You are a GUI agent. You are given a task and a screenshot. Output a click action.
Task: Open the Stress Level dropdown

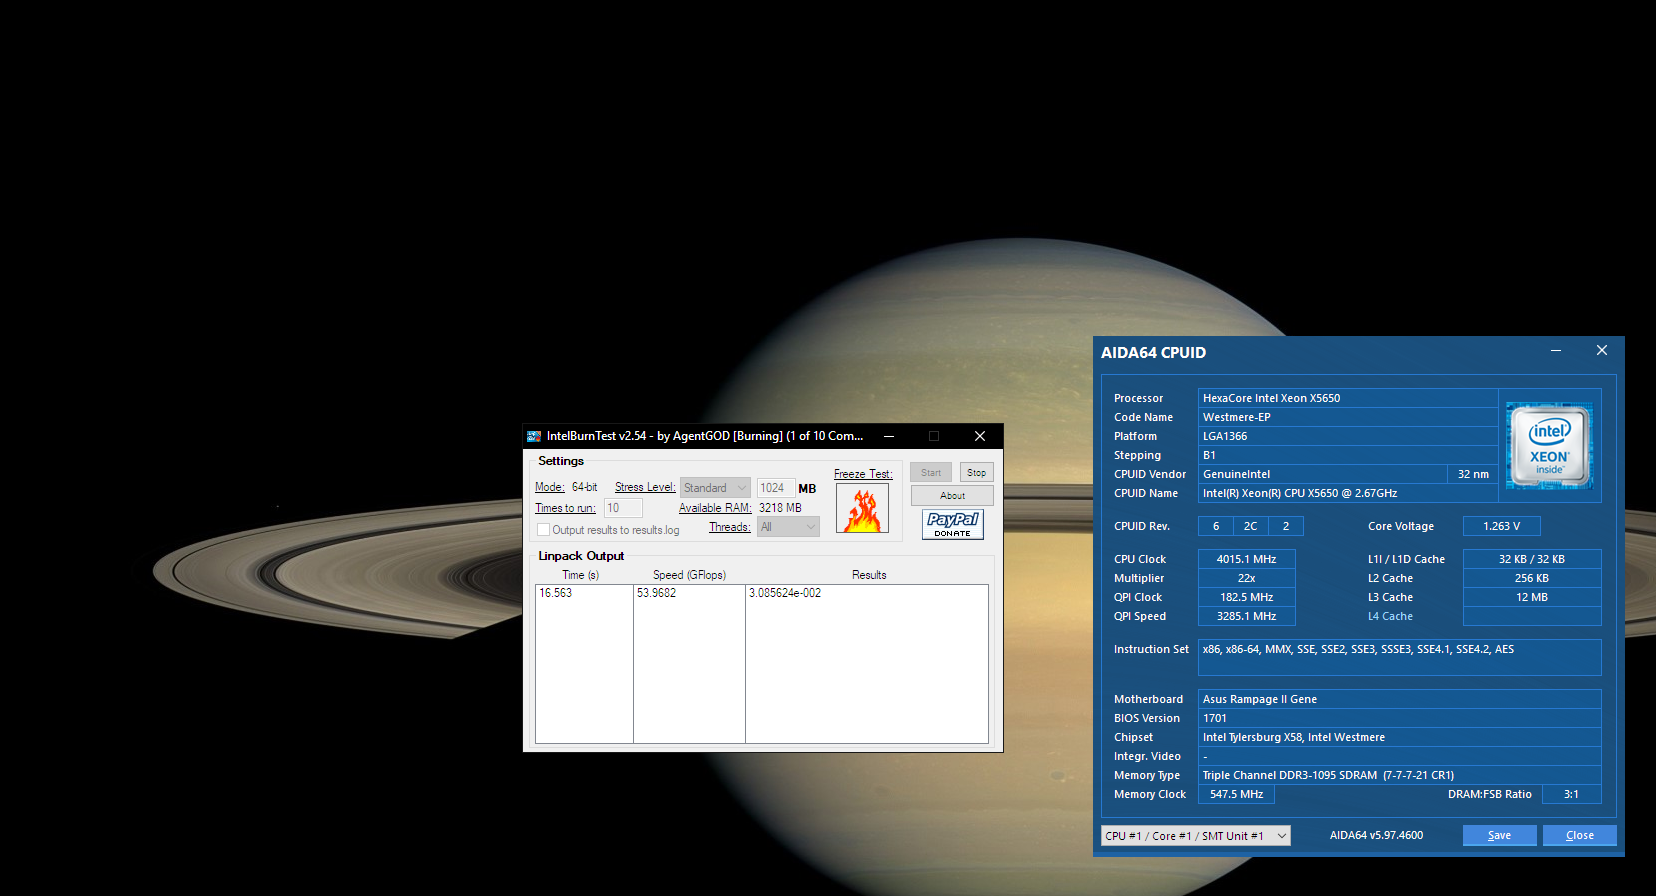click(715, 488)
